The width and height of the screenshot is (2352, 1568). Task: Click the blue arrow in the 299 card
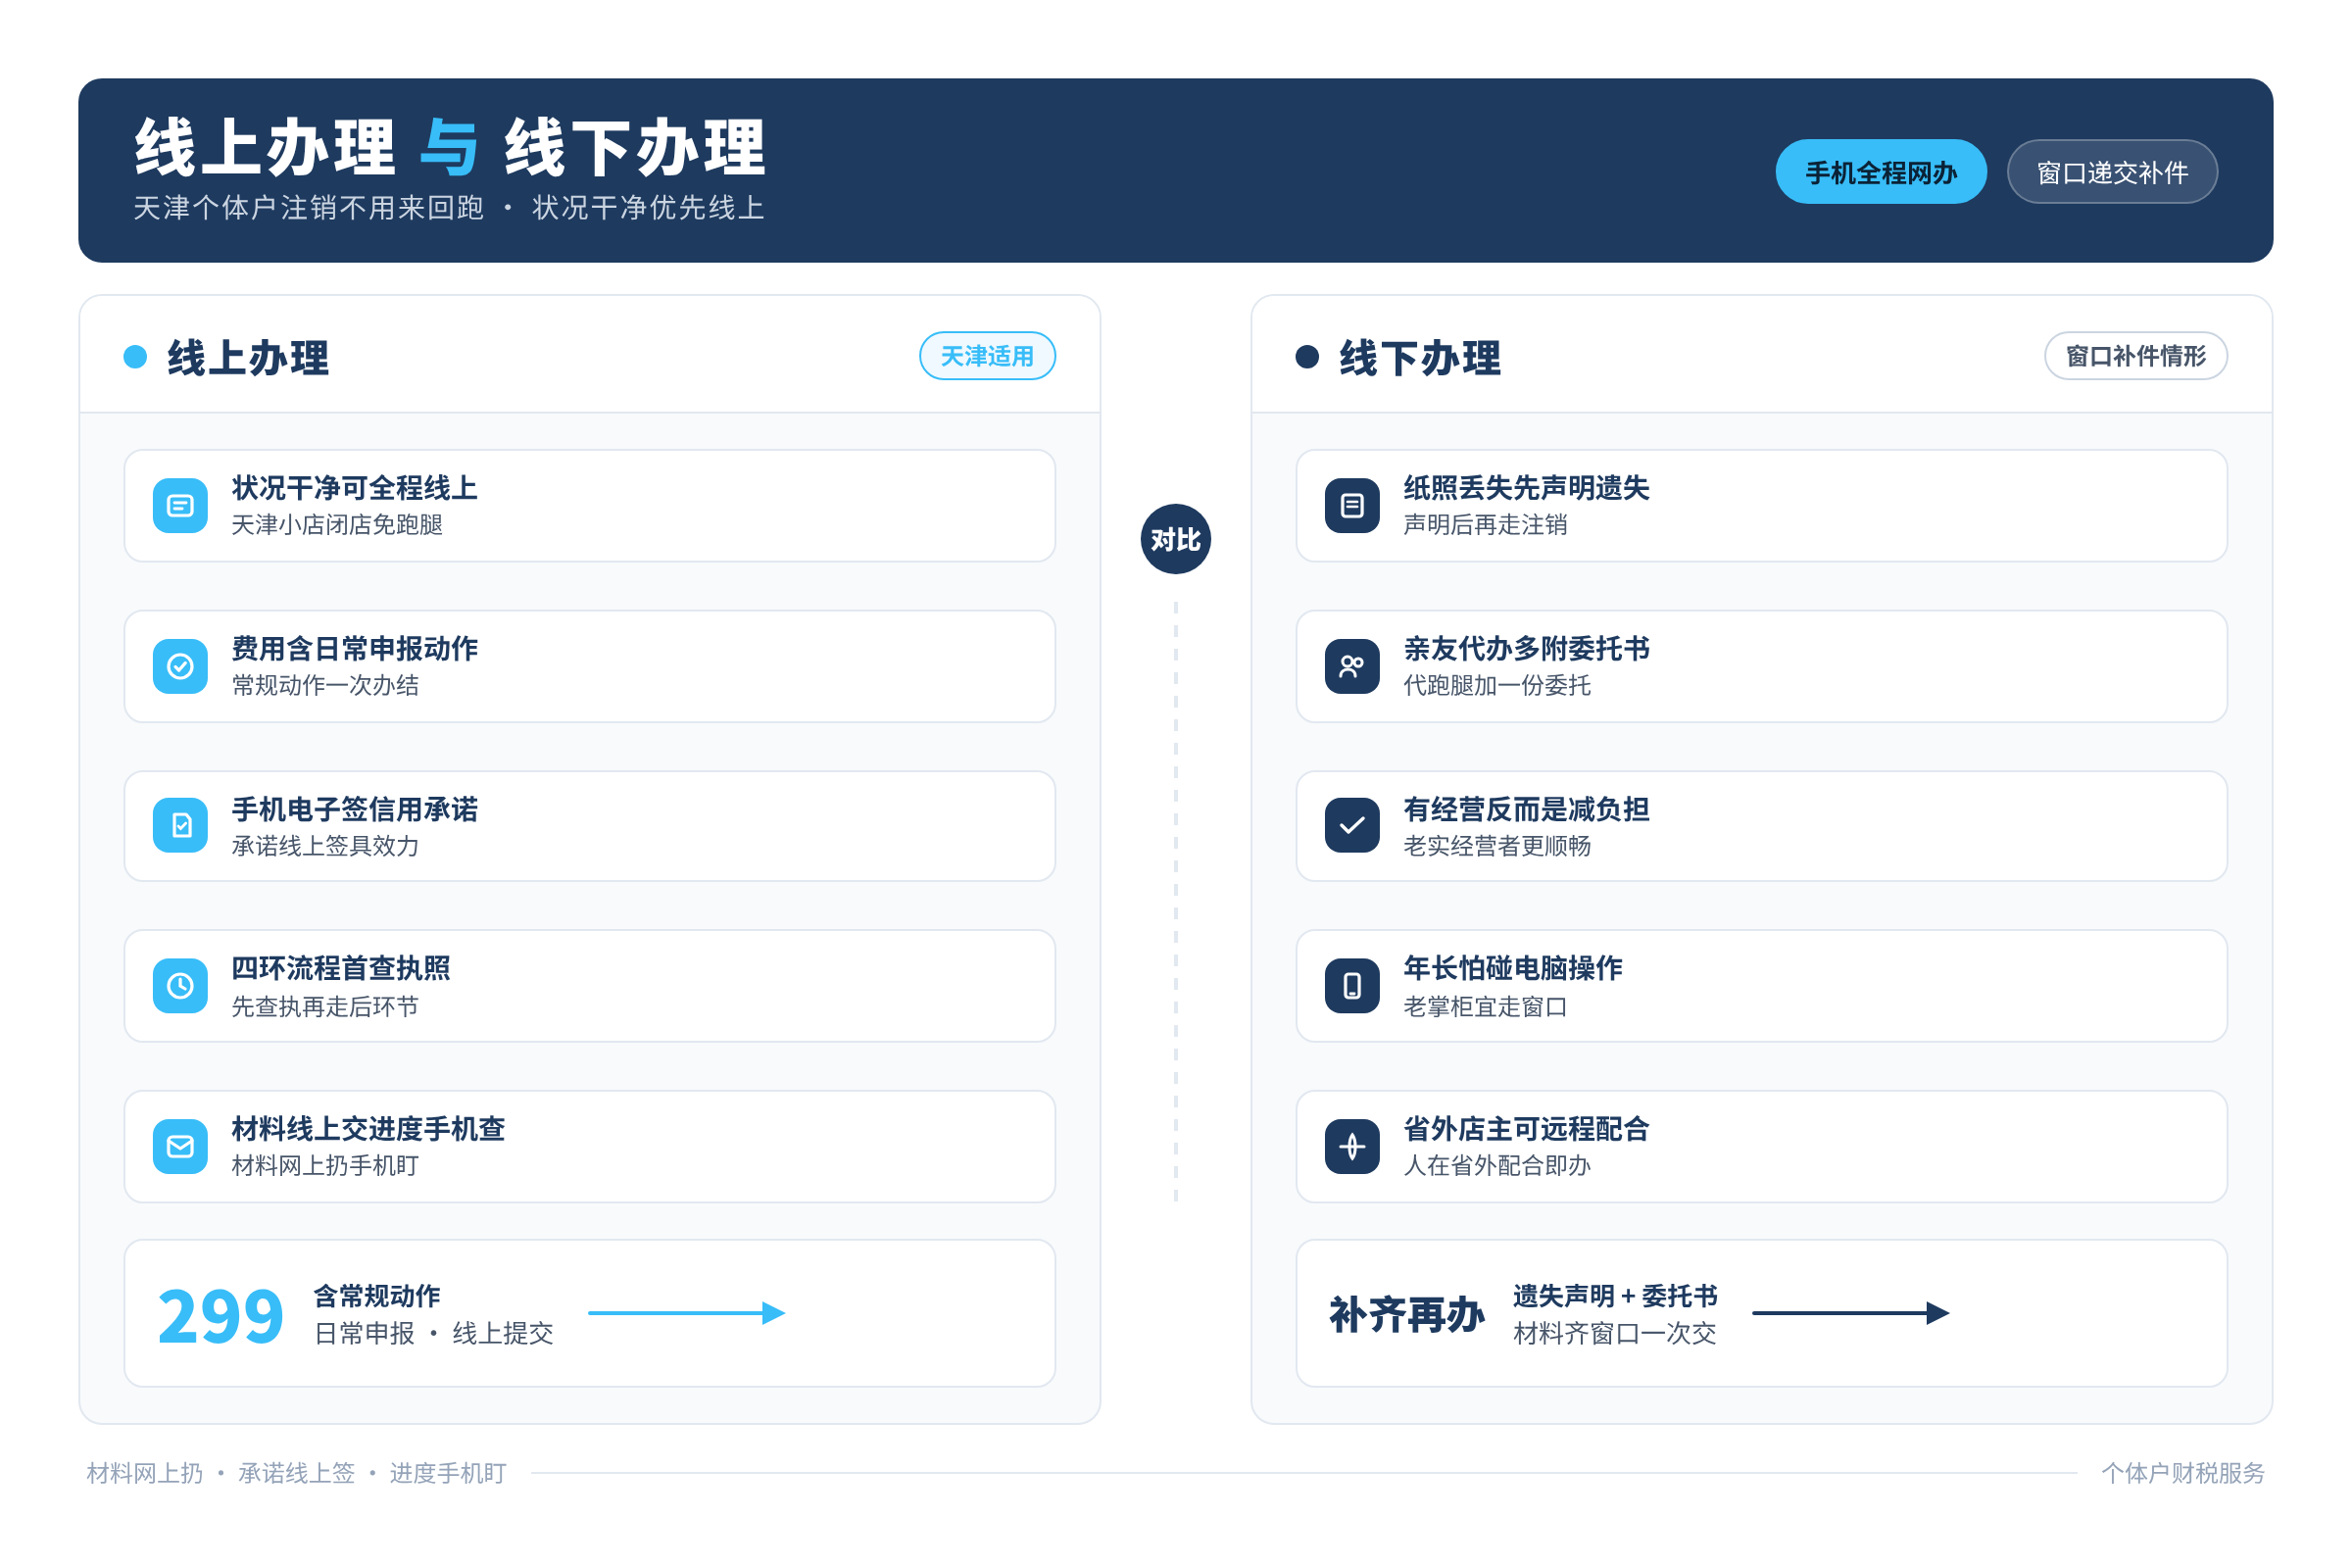pos(687,1313)
